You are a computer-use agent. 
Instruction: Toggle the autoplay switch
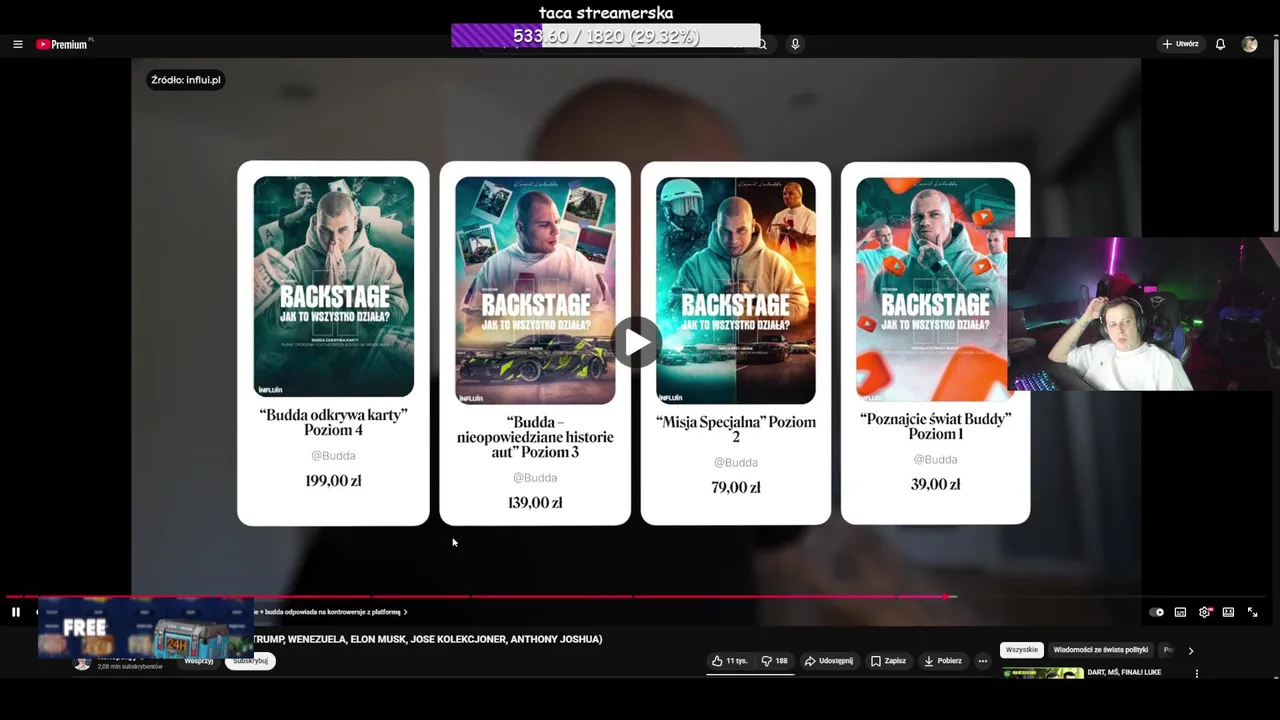(x=1157, y=612)
